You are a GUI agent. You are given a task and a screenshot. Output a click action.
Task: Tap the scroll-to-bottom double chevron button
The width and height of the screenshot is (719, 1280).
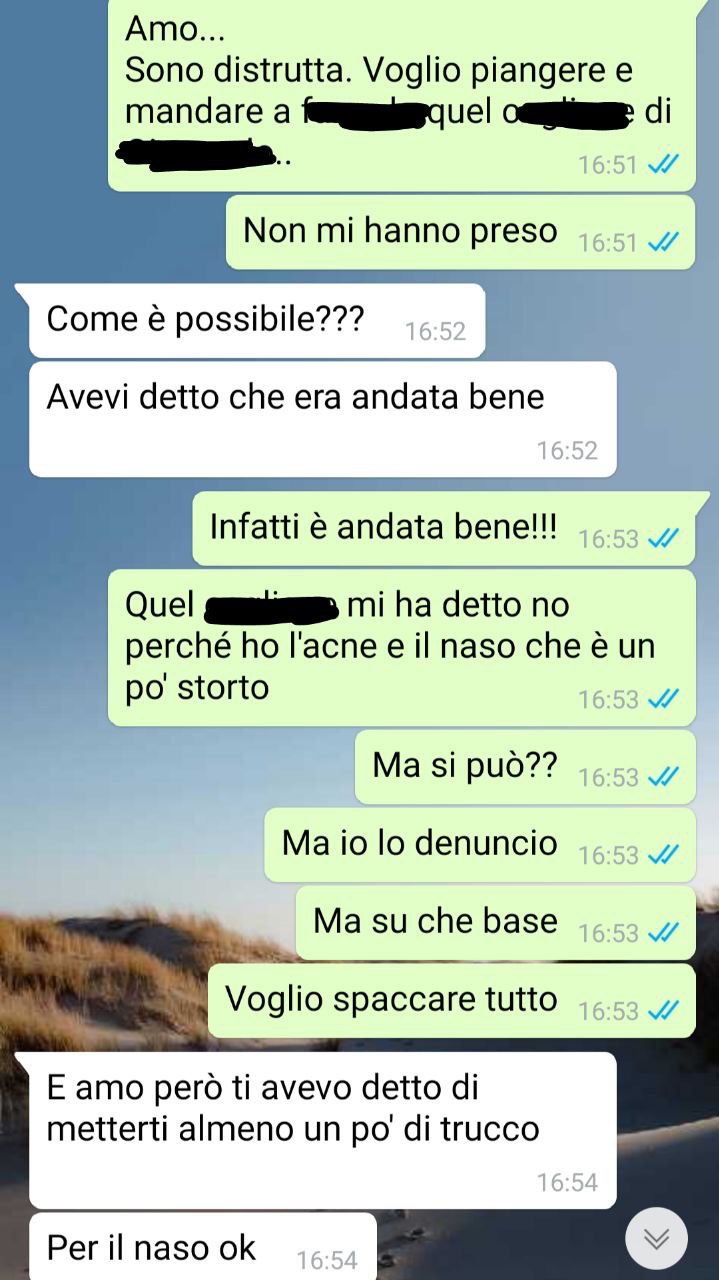click(656, 1239)
